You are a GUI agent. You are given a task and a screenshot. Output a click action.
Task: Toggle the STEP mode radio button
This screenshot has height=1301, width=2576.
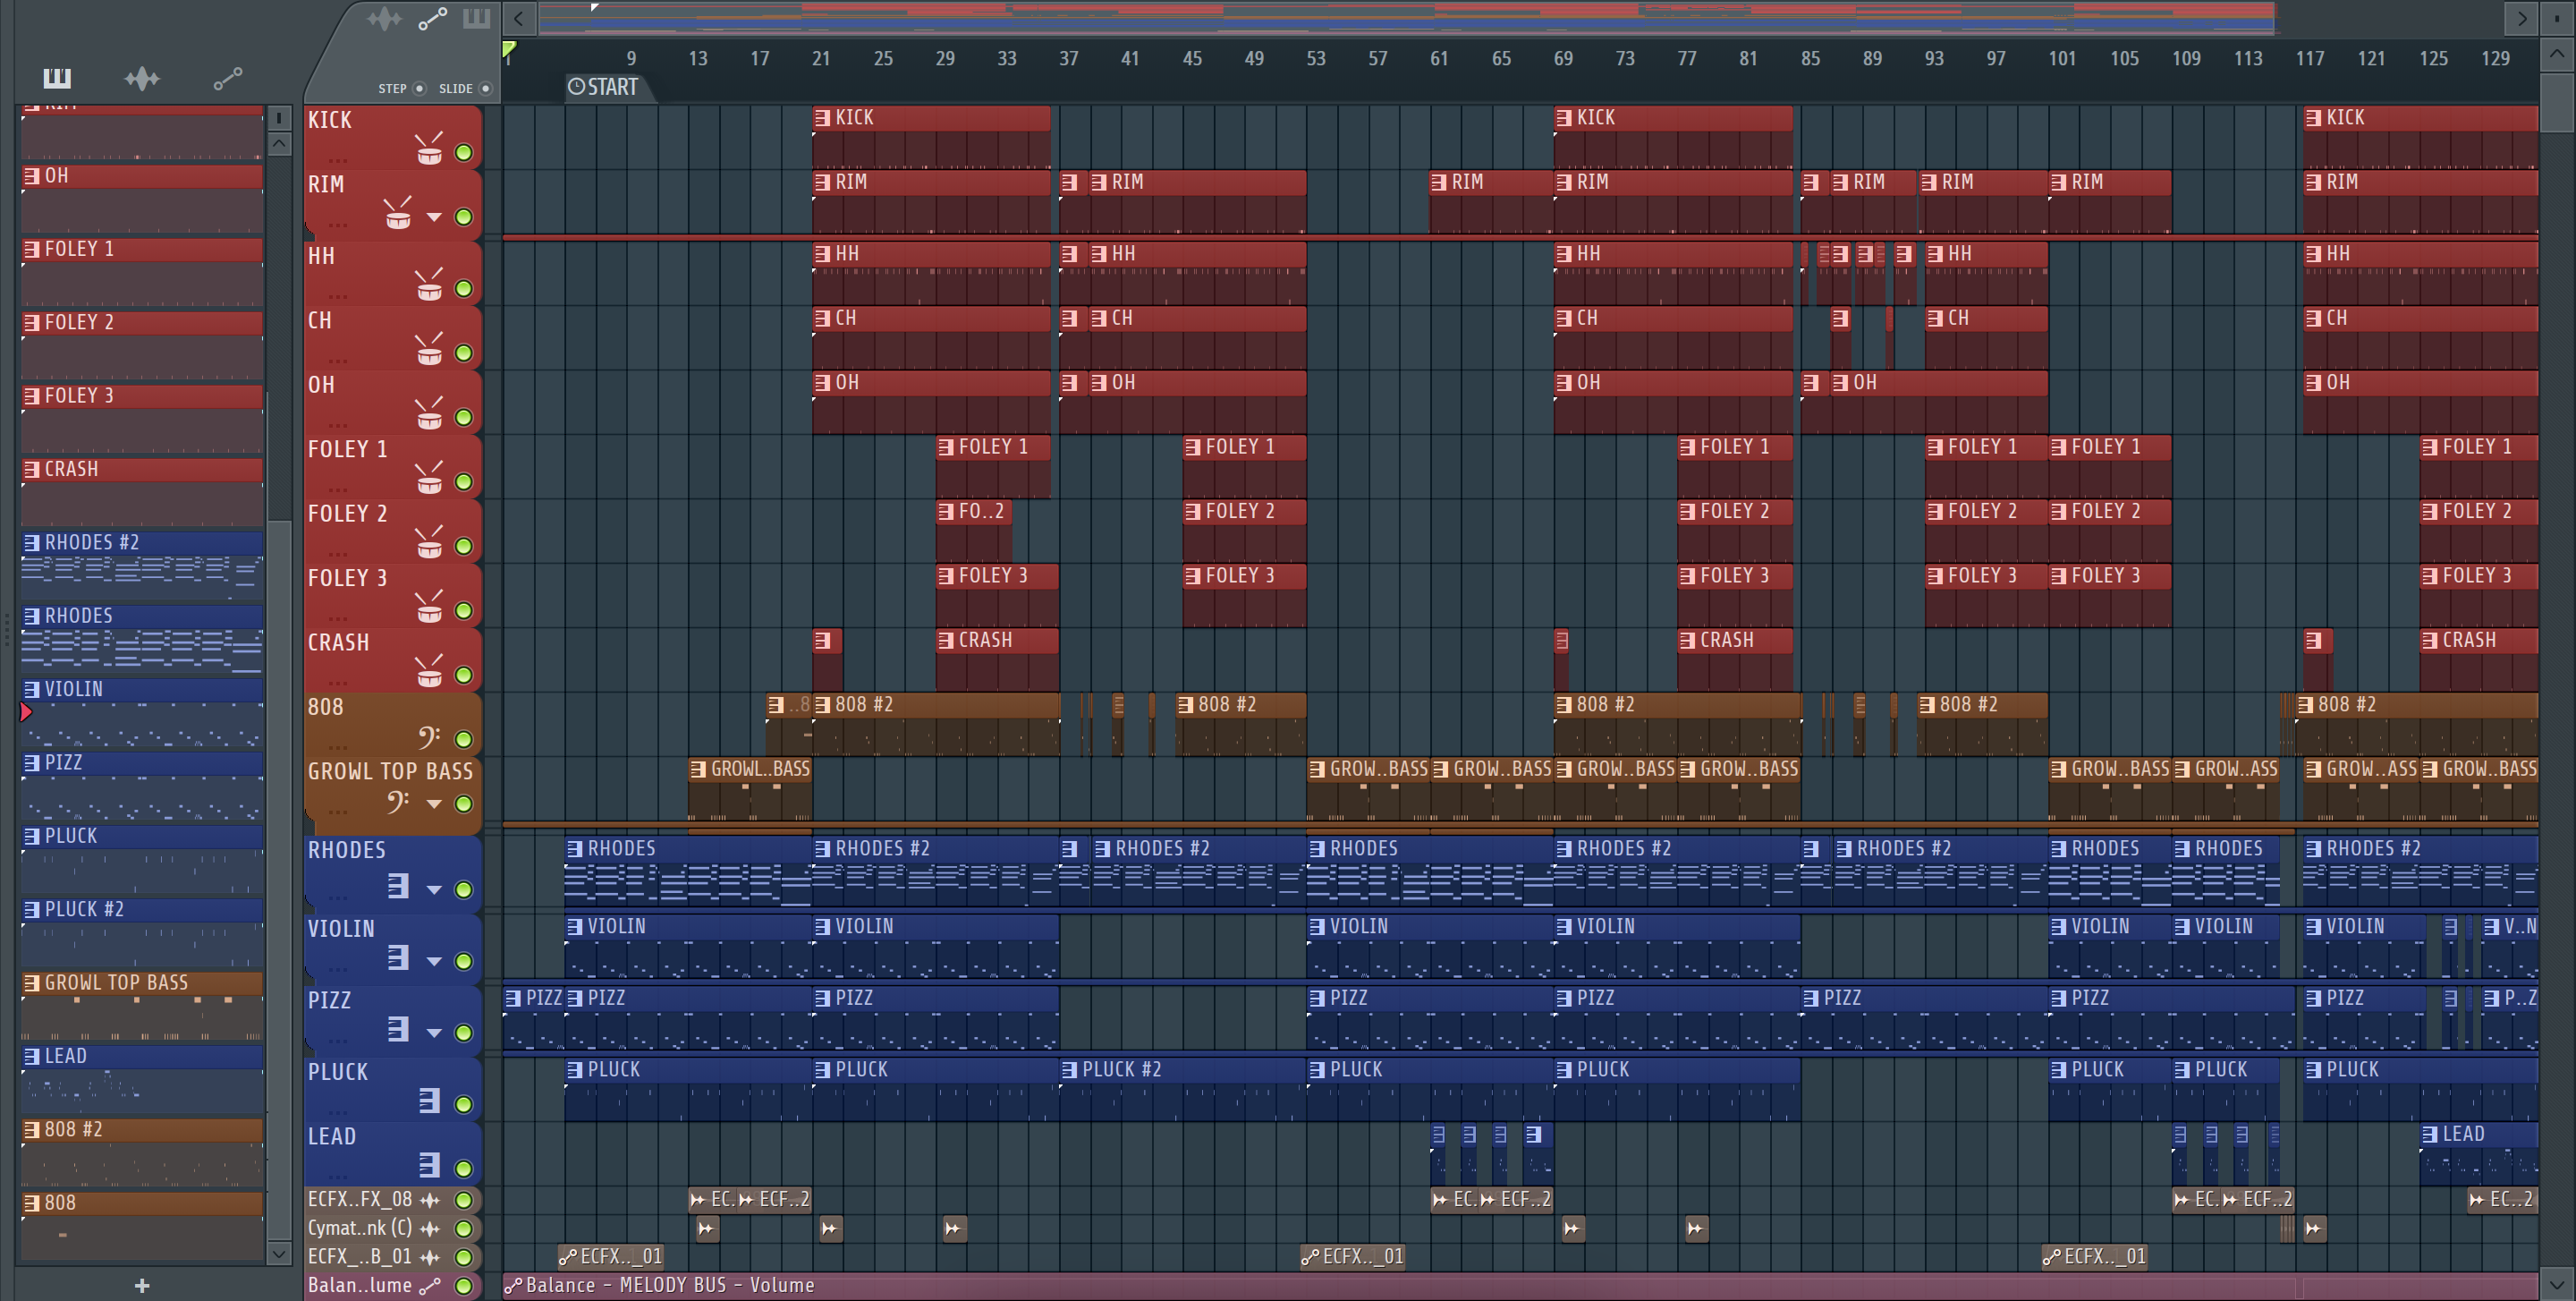(419, 89)
